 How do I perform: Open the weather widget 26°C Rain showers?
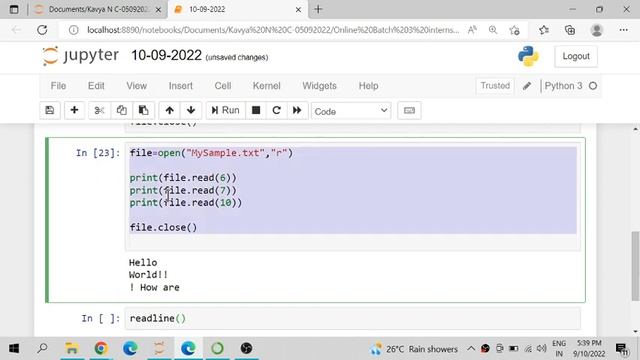coord(414,349)
